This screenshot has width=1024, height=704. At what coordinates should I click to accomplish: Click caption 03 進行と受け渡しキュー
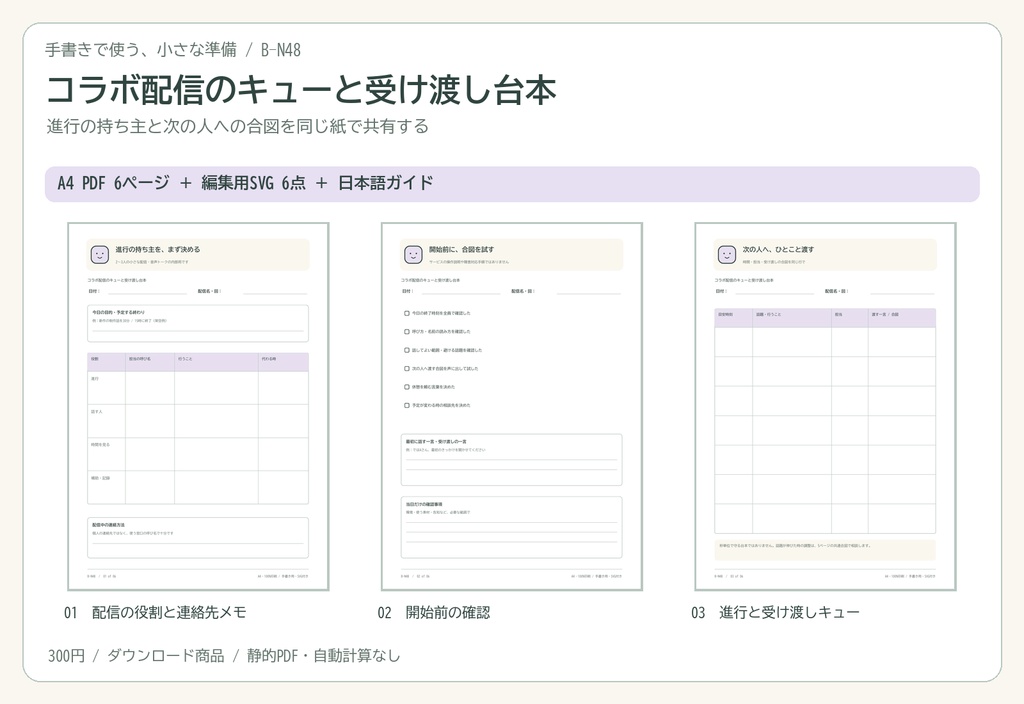(x=775, y=613)
